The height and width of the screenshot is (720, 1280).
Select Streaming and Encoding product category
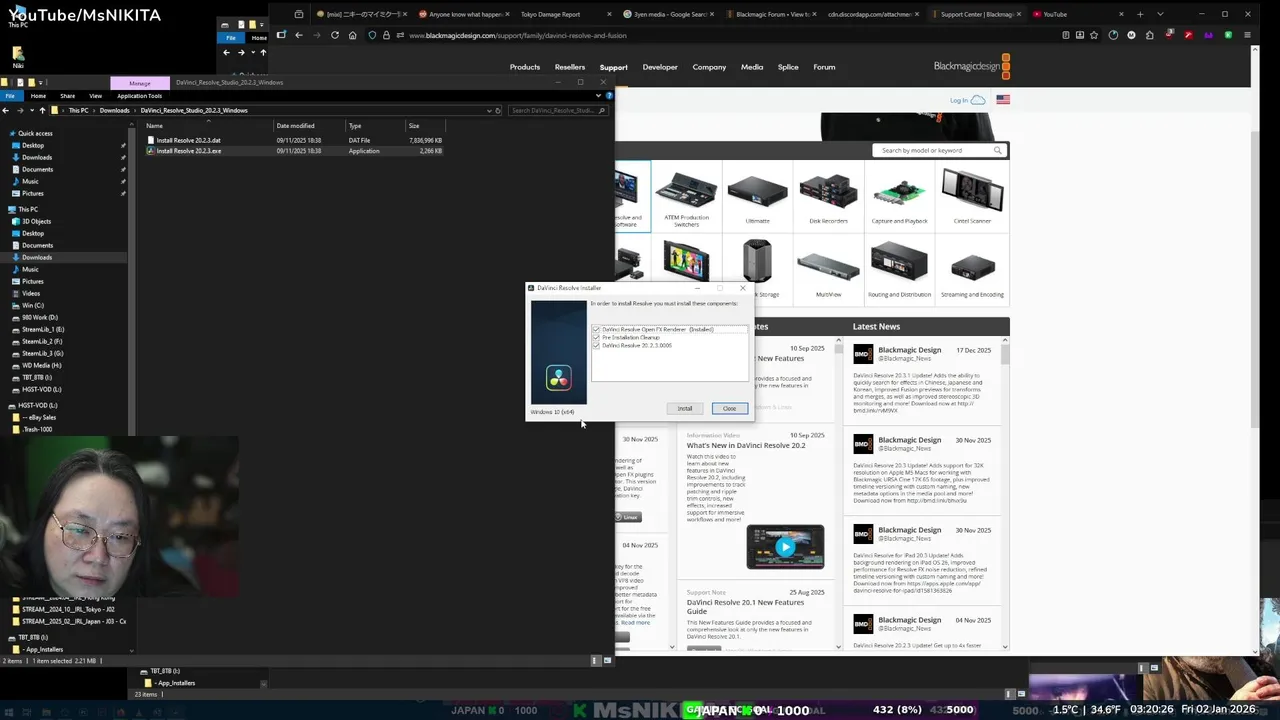point(972,270)
